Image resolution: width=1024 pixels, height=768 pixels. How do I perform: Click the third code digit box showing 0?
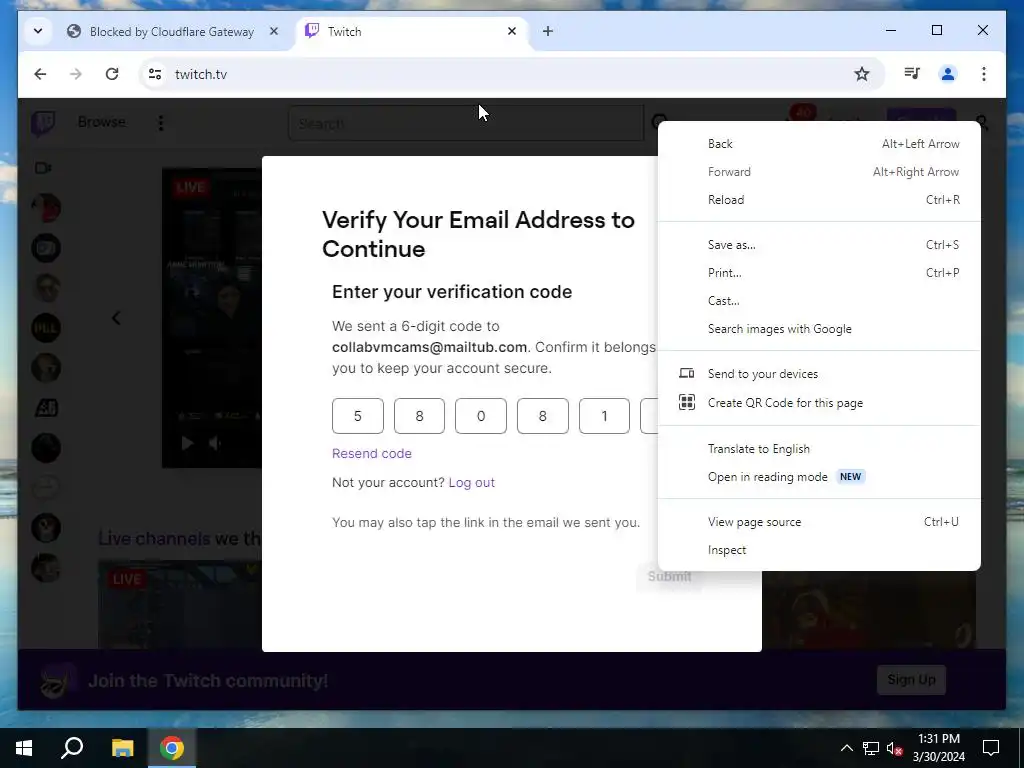point(481,416)
